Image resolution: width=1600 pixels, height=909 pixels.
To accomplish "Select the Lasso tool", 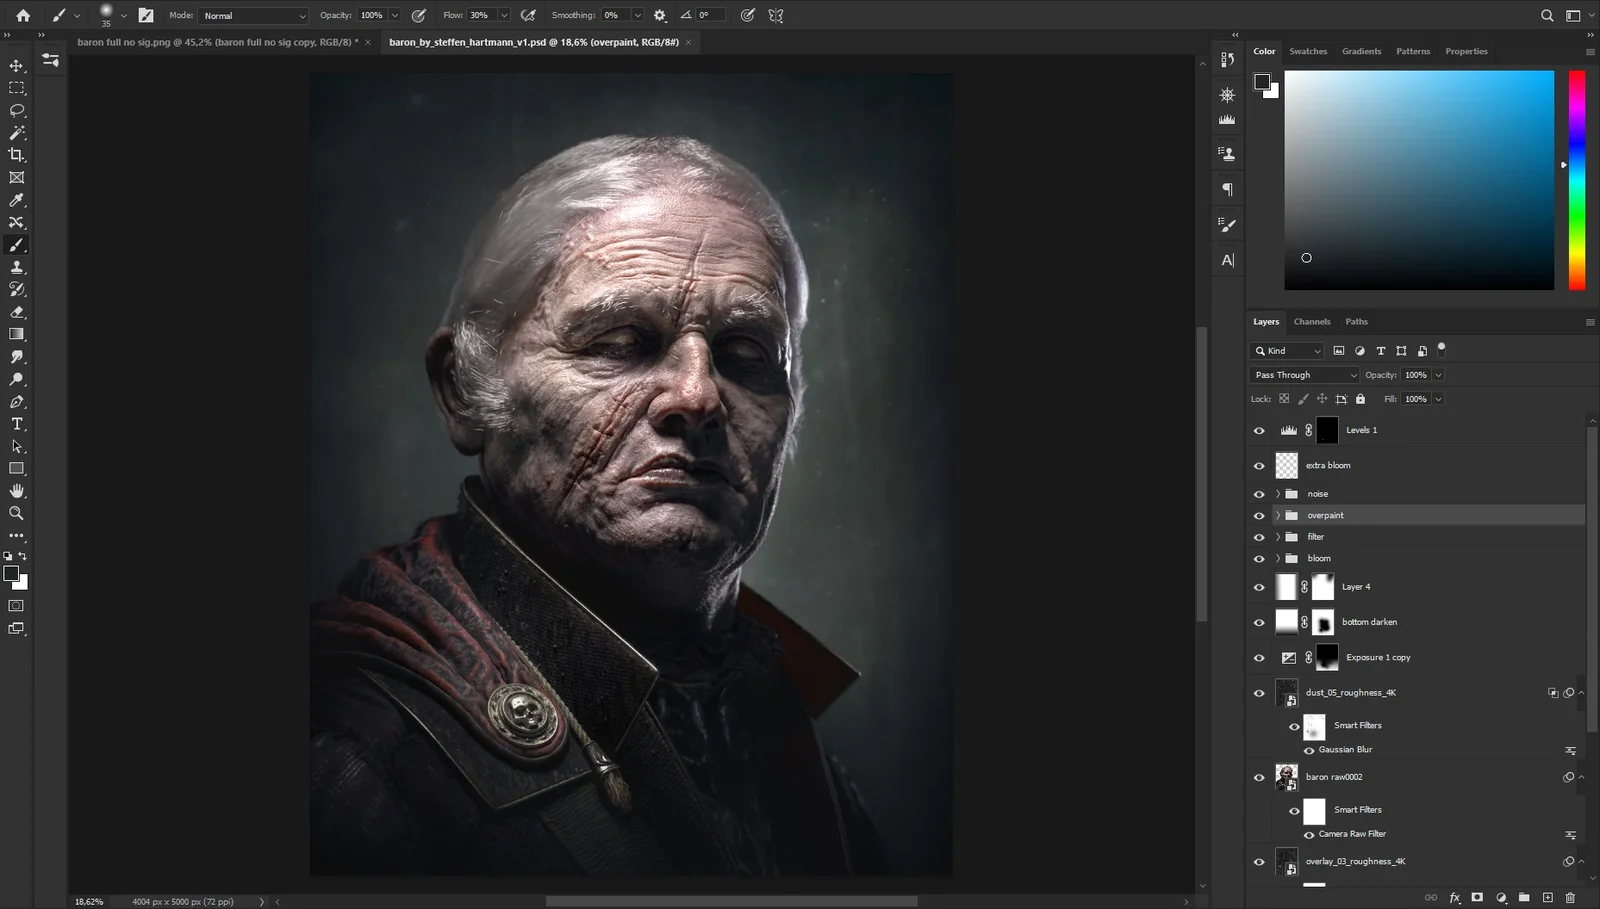I will pos(16,110).
